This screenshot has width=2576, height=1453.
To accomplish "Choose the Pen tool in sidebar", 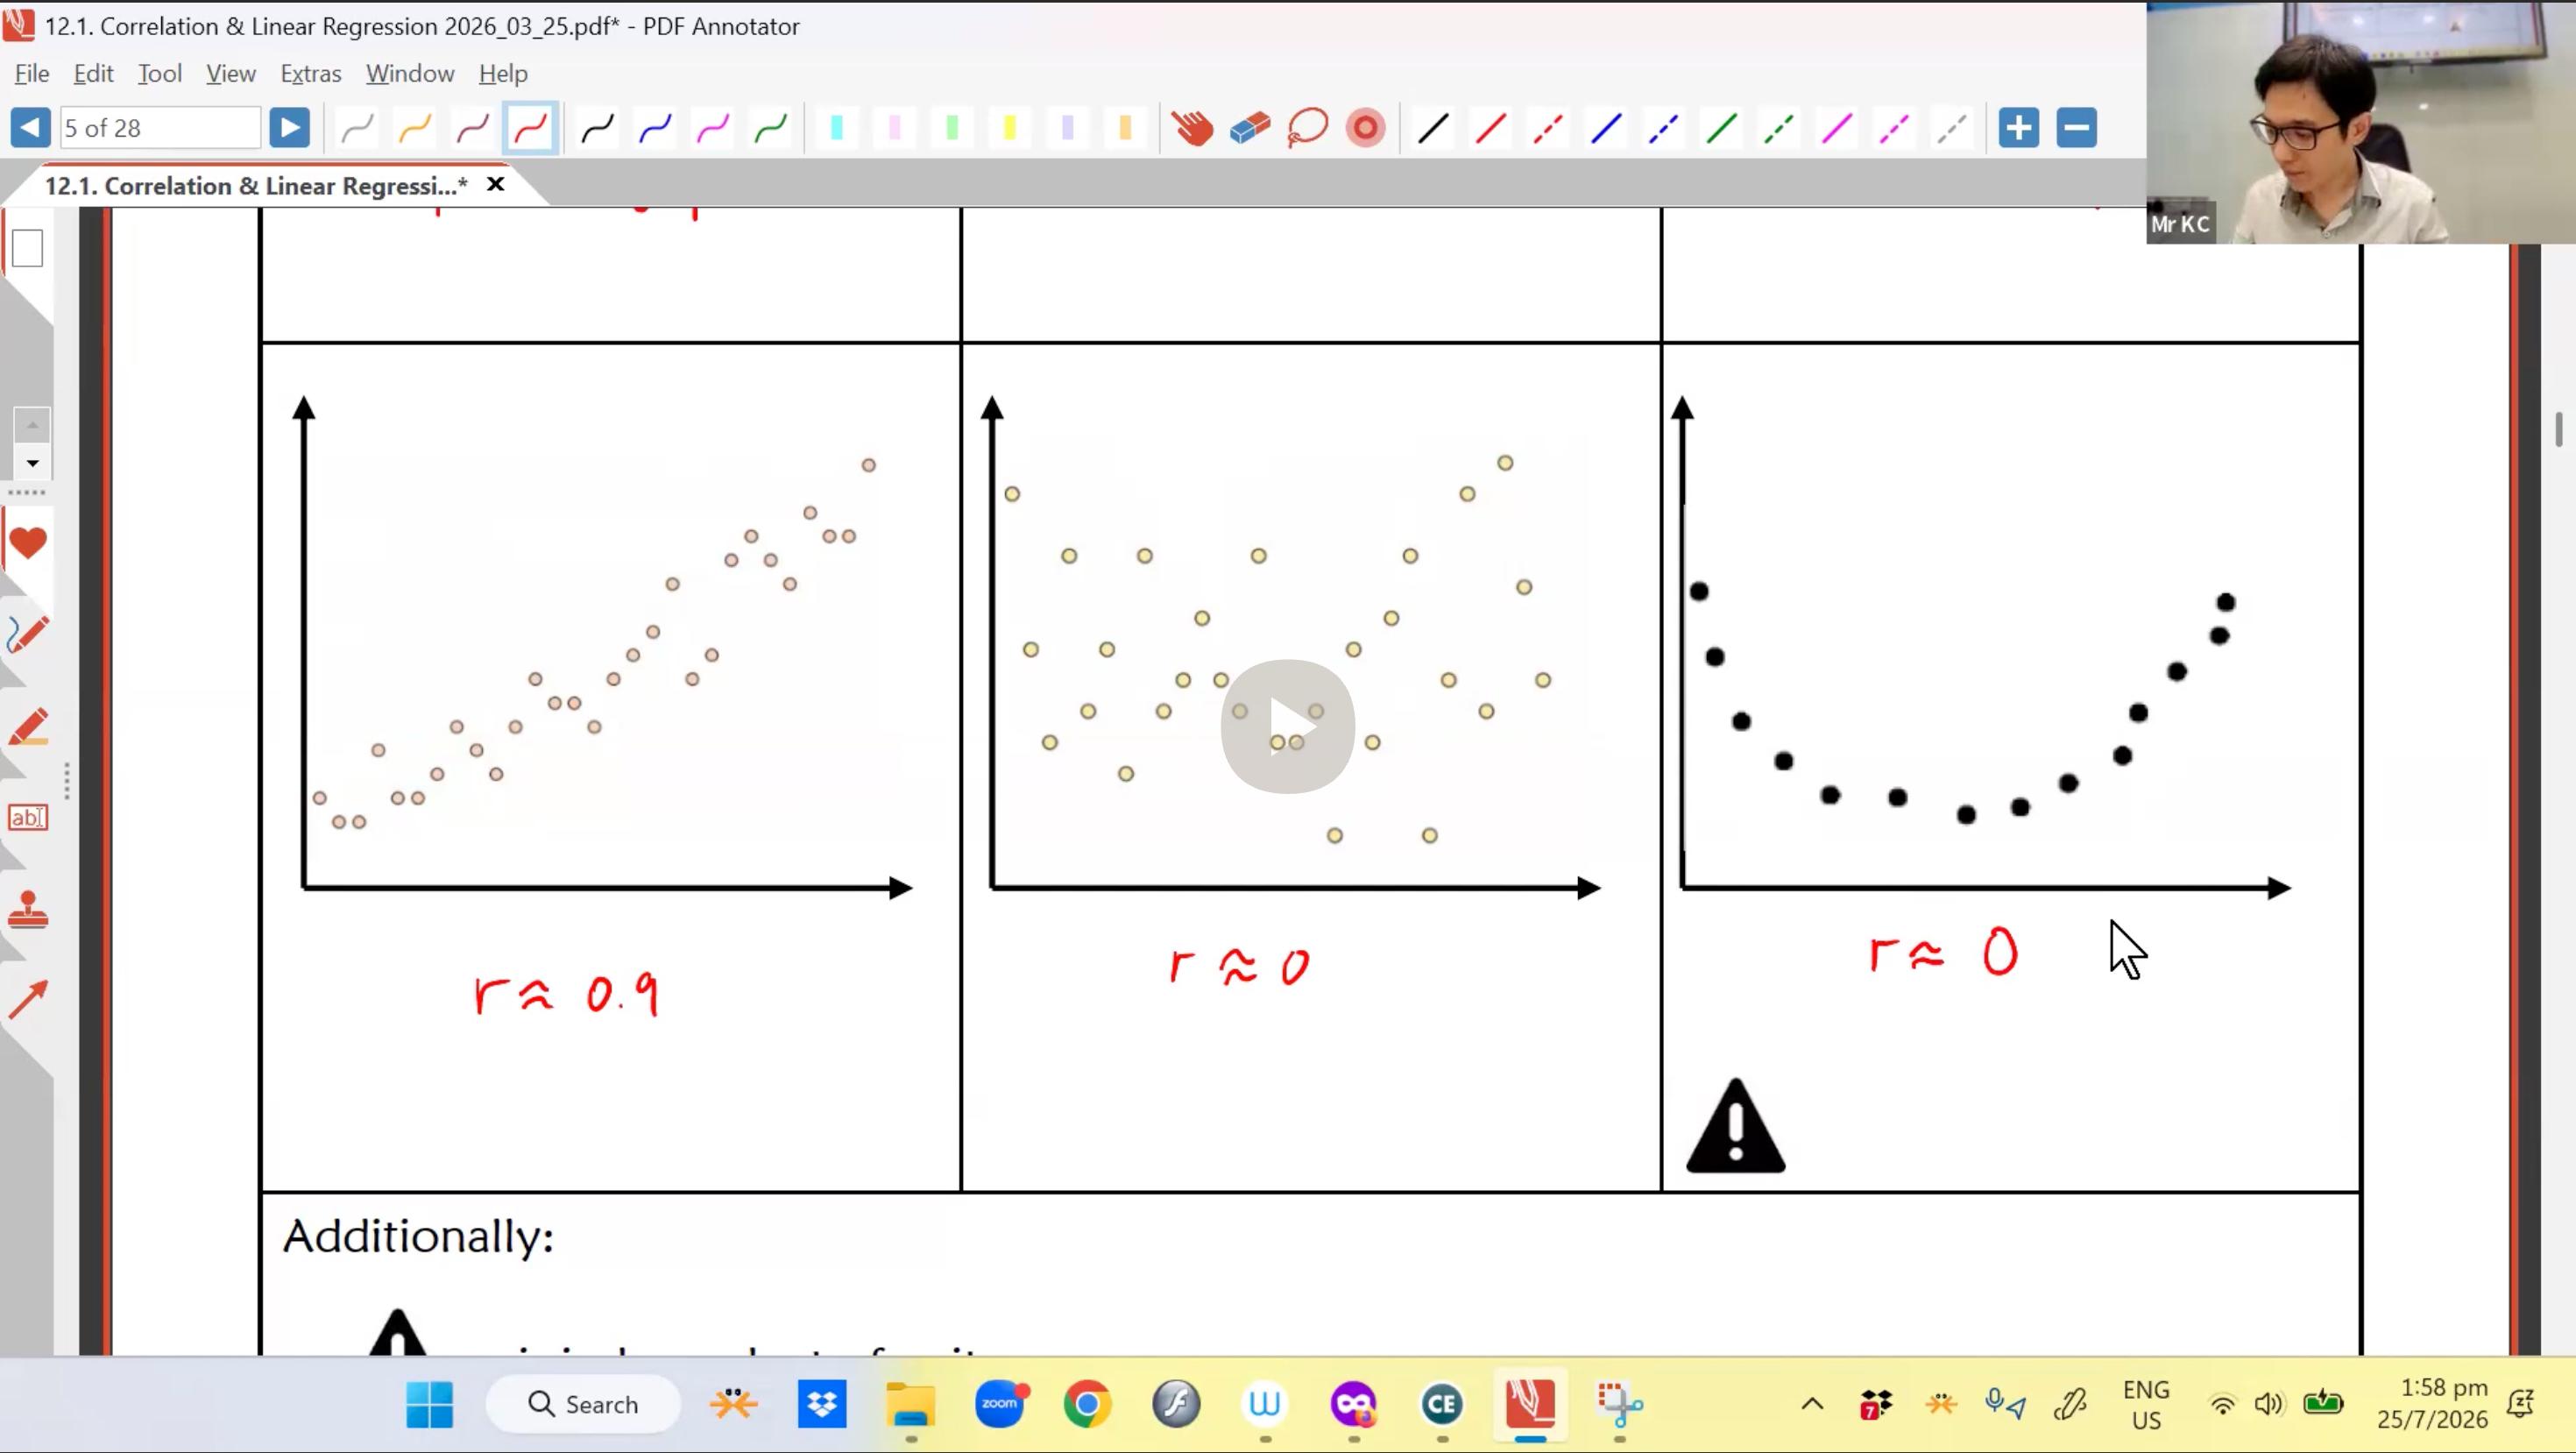I will pos(27,635).
